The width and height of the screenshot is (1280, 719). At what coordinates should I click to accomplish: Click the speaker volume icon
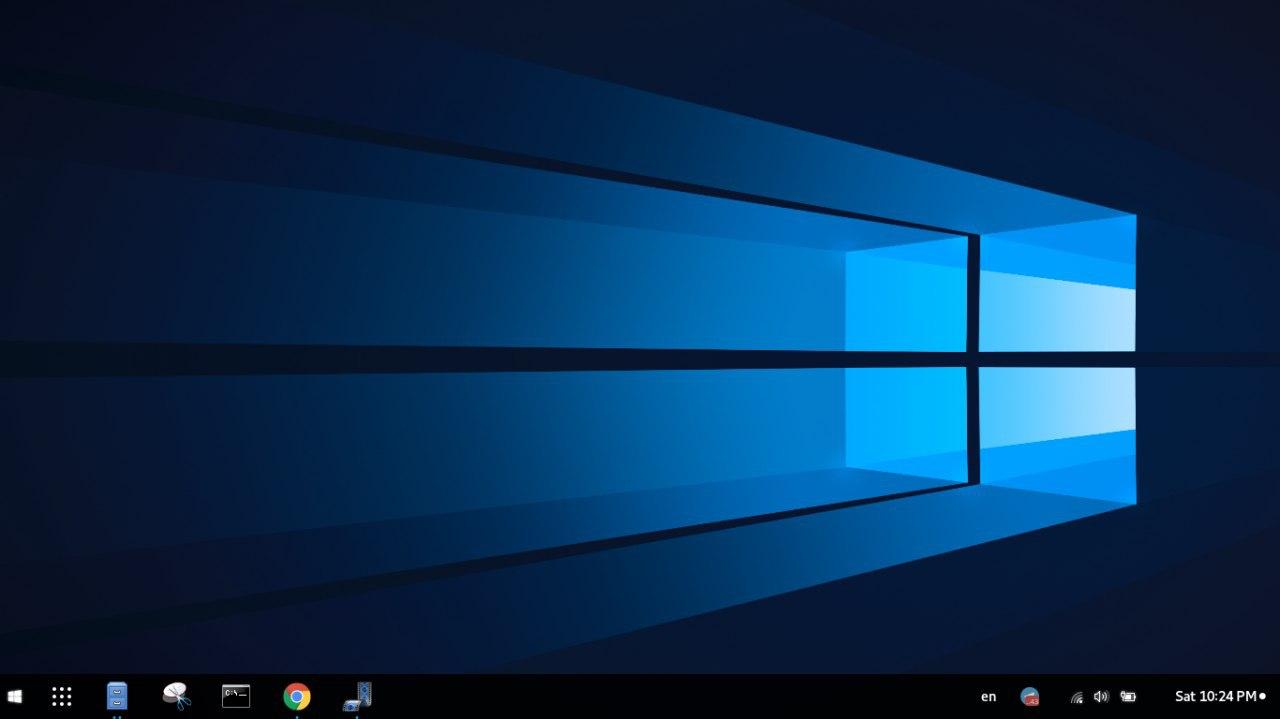[1101, 696]
